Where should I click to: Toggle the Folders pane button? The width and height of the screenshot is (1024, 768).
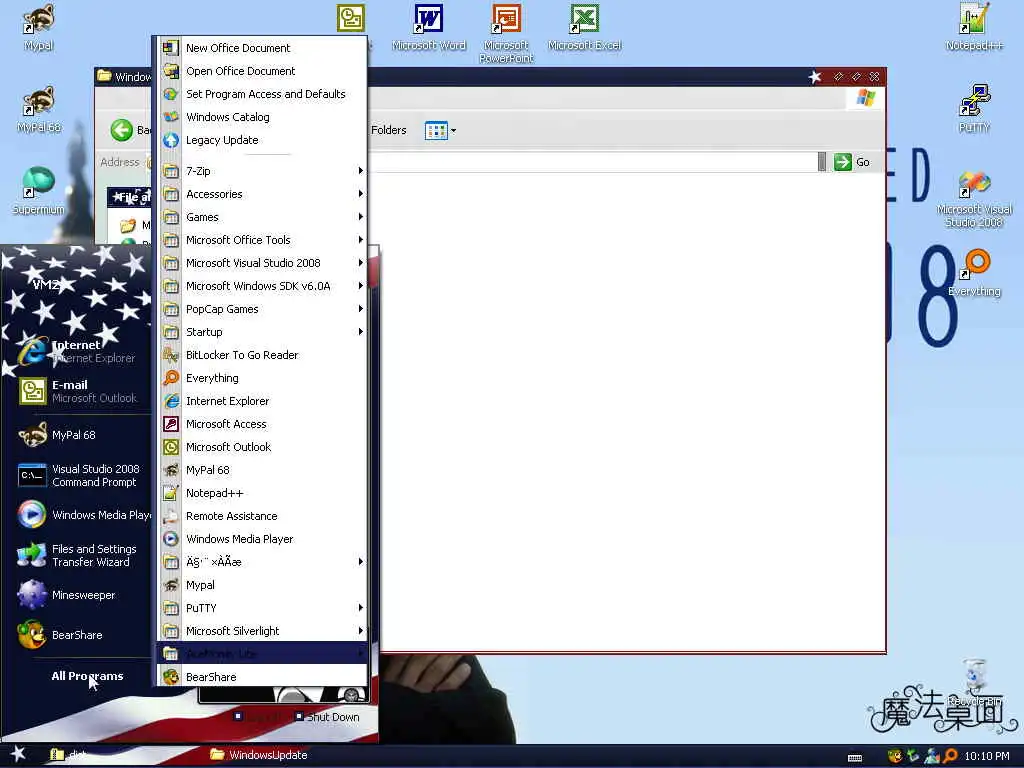389,131
